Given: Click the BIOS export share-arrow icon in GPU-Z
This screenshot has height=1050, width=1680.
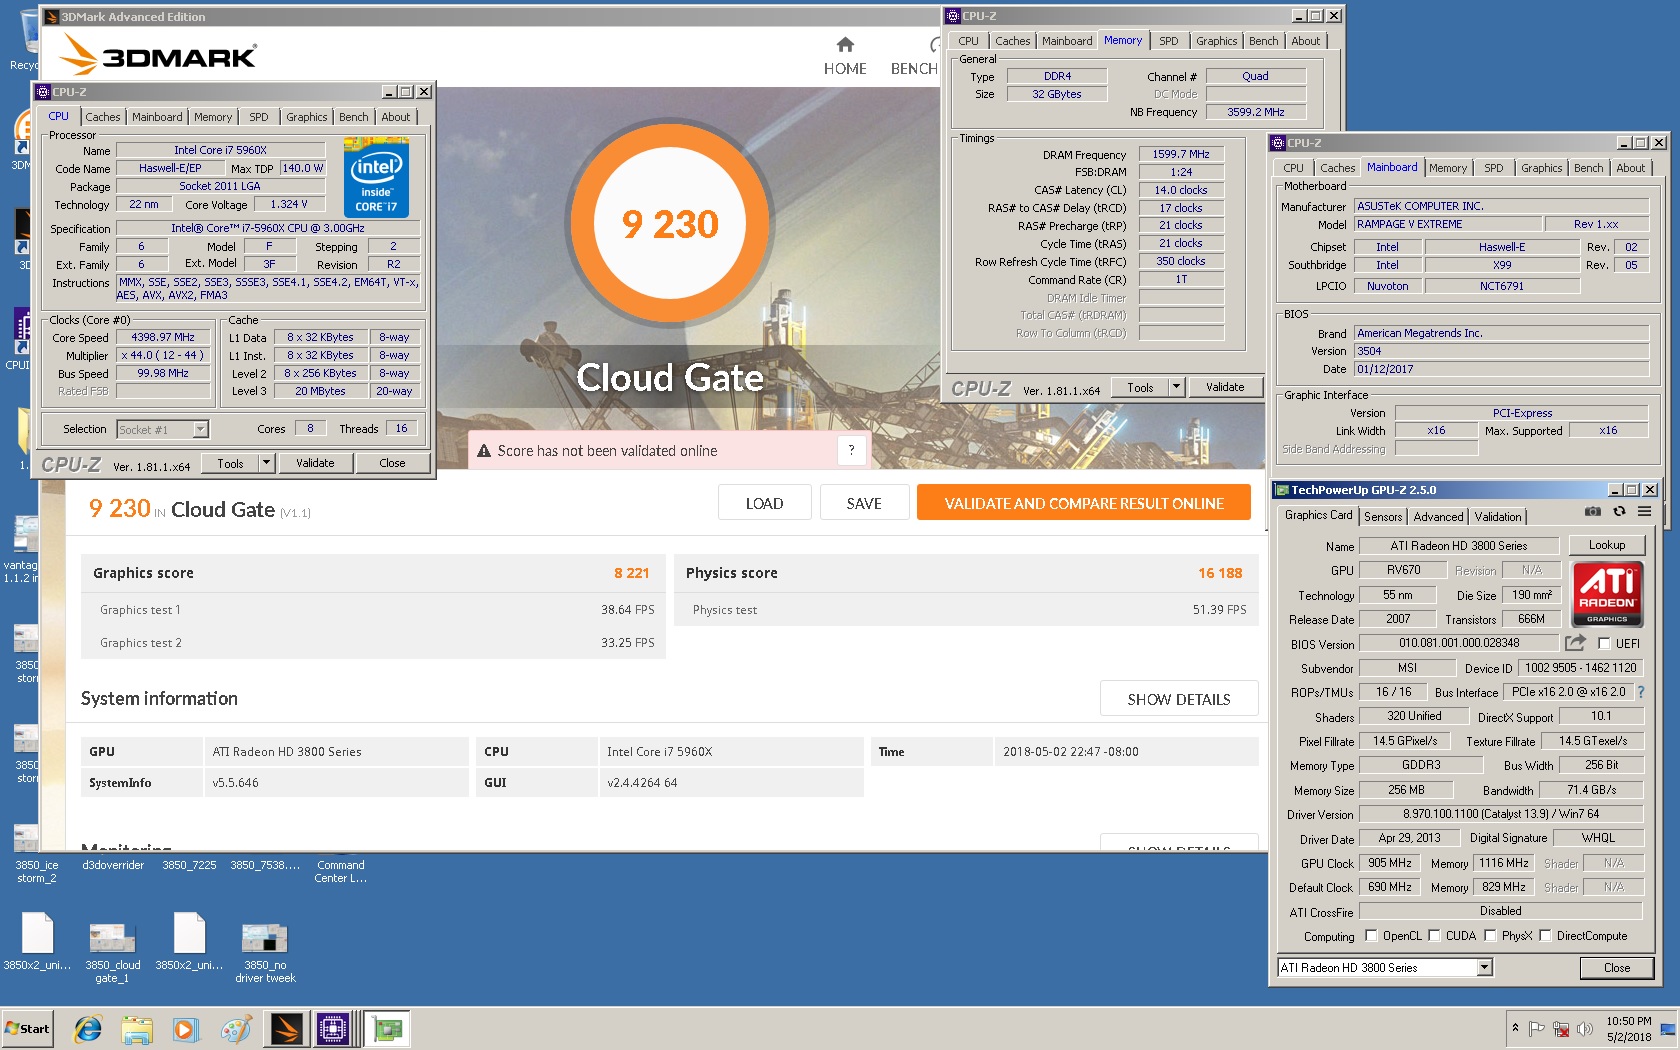Looking at the screenshot, I should pos(1576,643).
